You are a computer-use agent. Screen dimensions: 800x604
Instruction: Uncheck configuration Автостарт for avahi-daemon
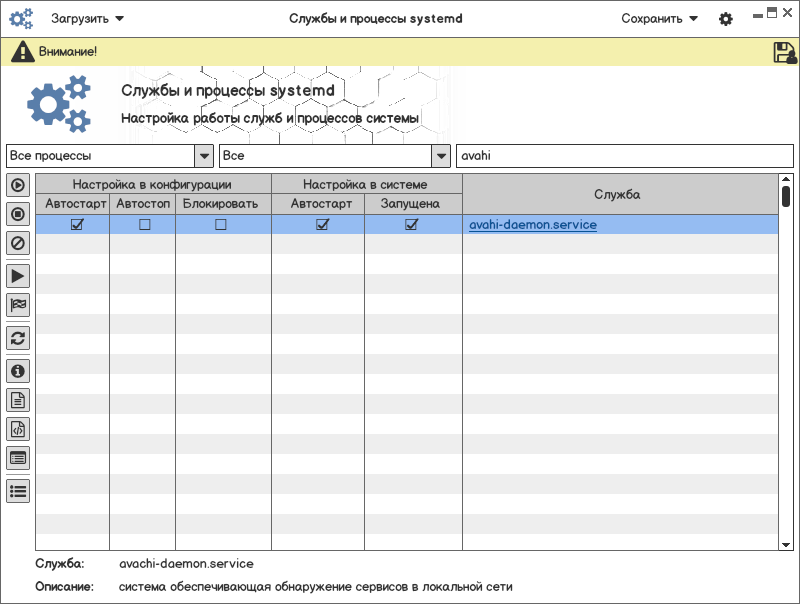(x=77, y=225)
